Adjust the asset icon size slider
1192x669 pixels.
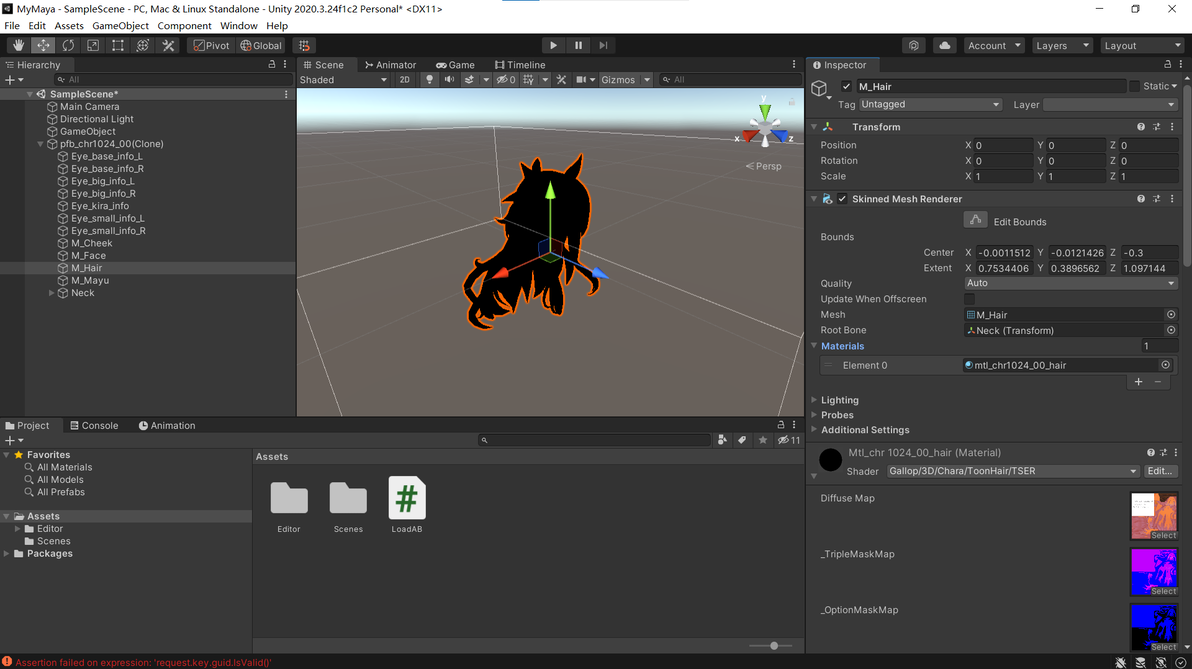pyautogui.click(x=771, y=645)
